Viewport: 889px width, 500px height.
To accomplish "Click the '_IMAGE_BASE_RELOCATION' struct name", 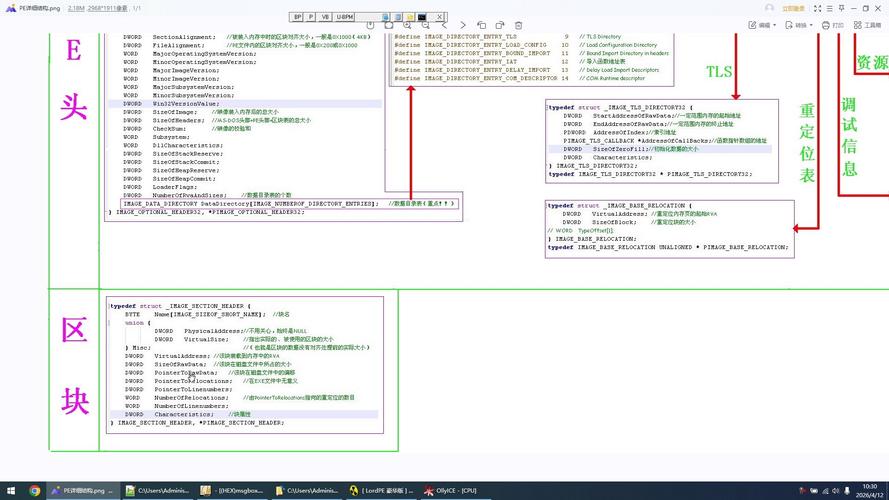I will 645,206.
